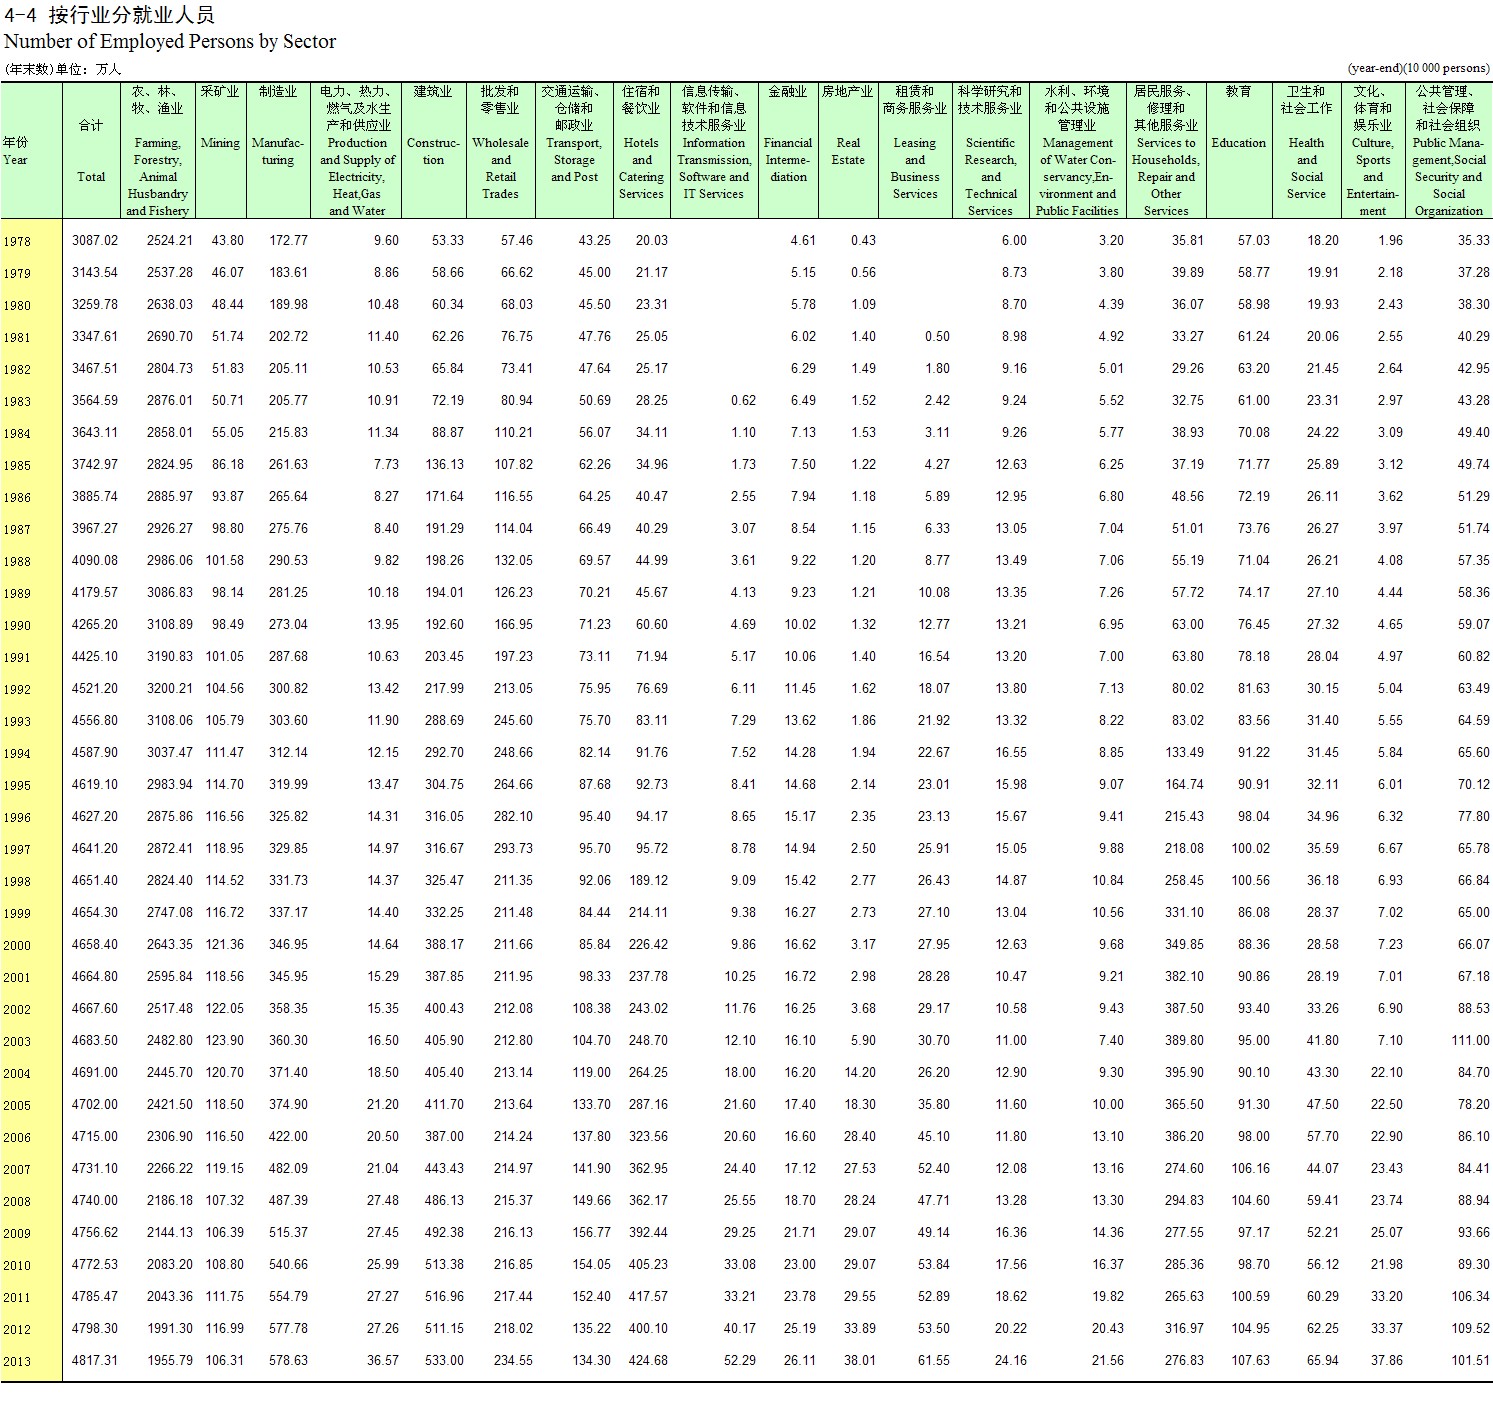Select total value 3087.02 for 1978
This screenshot has width=1493, height=1415.
[x=95, y=241]
